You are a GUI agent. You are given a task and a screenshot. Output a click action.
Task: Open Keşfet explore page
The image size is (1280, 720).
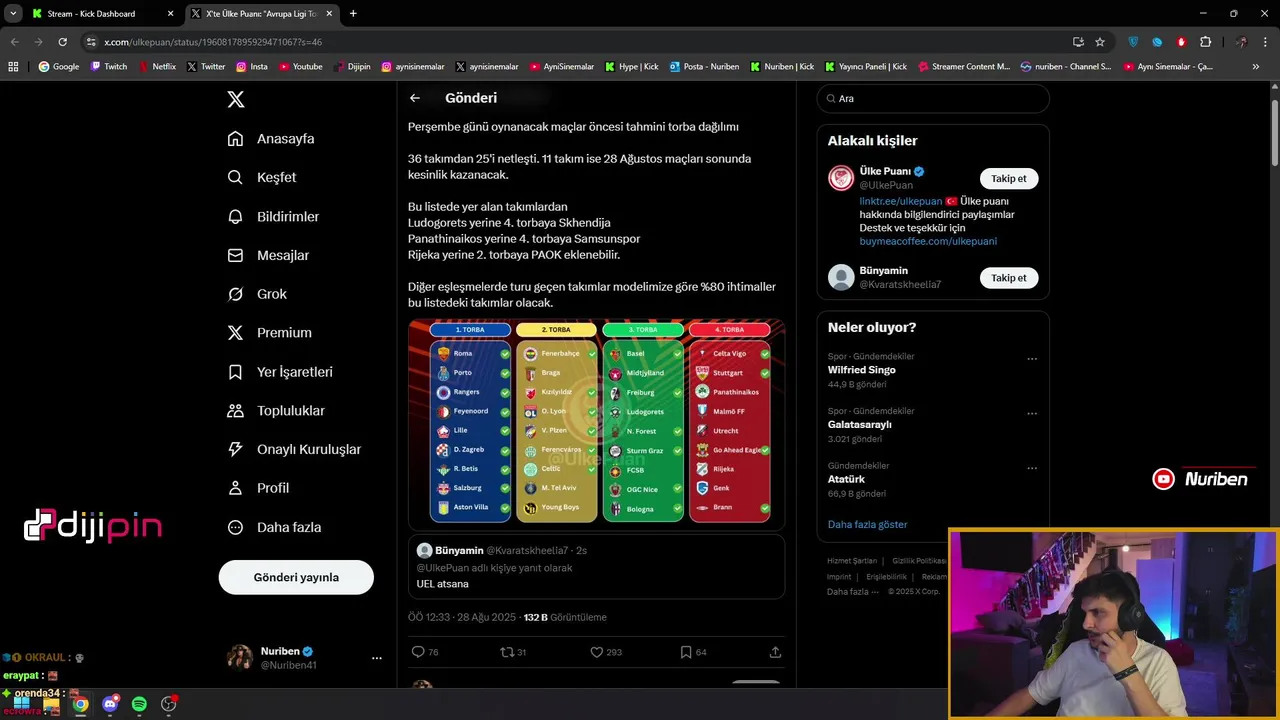pos(262,177)
